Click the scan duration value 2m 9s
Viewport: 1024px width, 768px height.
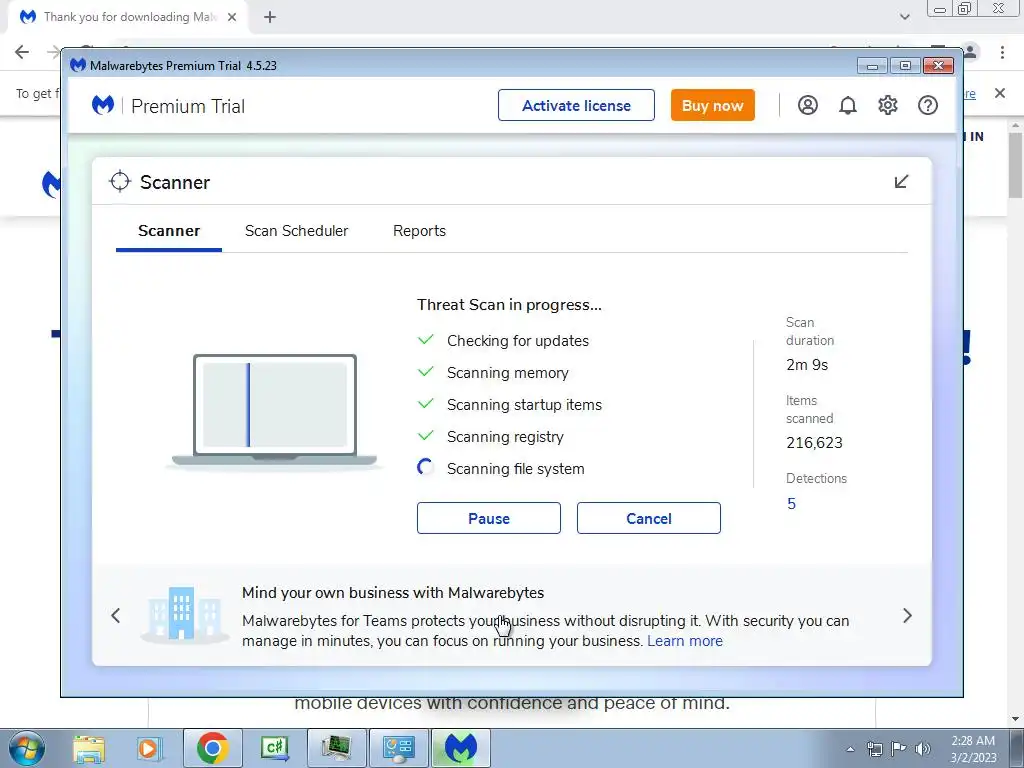coord(807,364)
